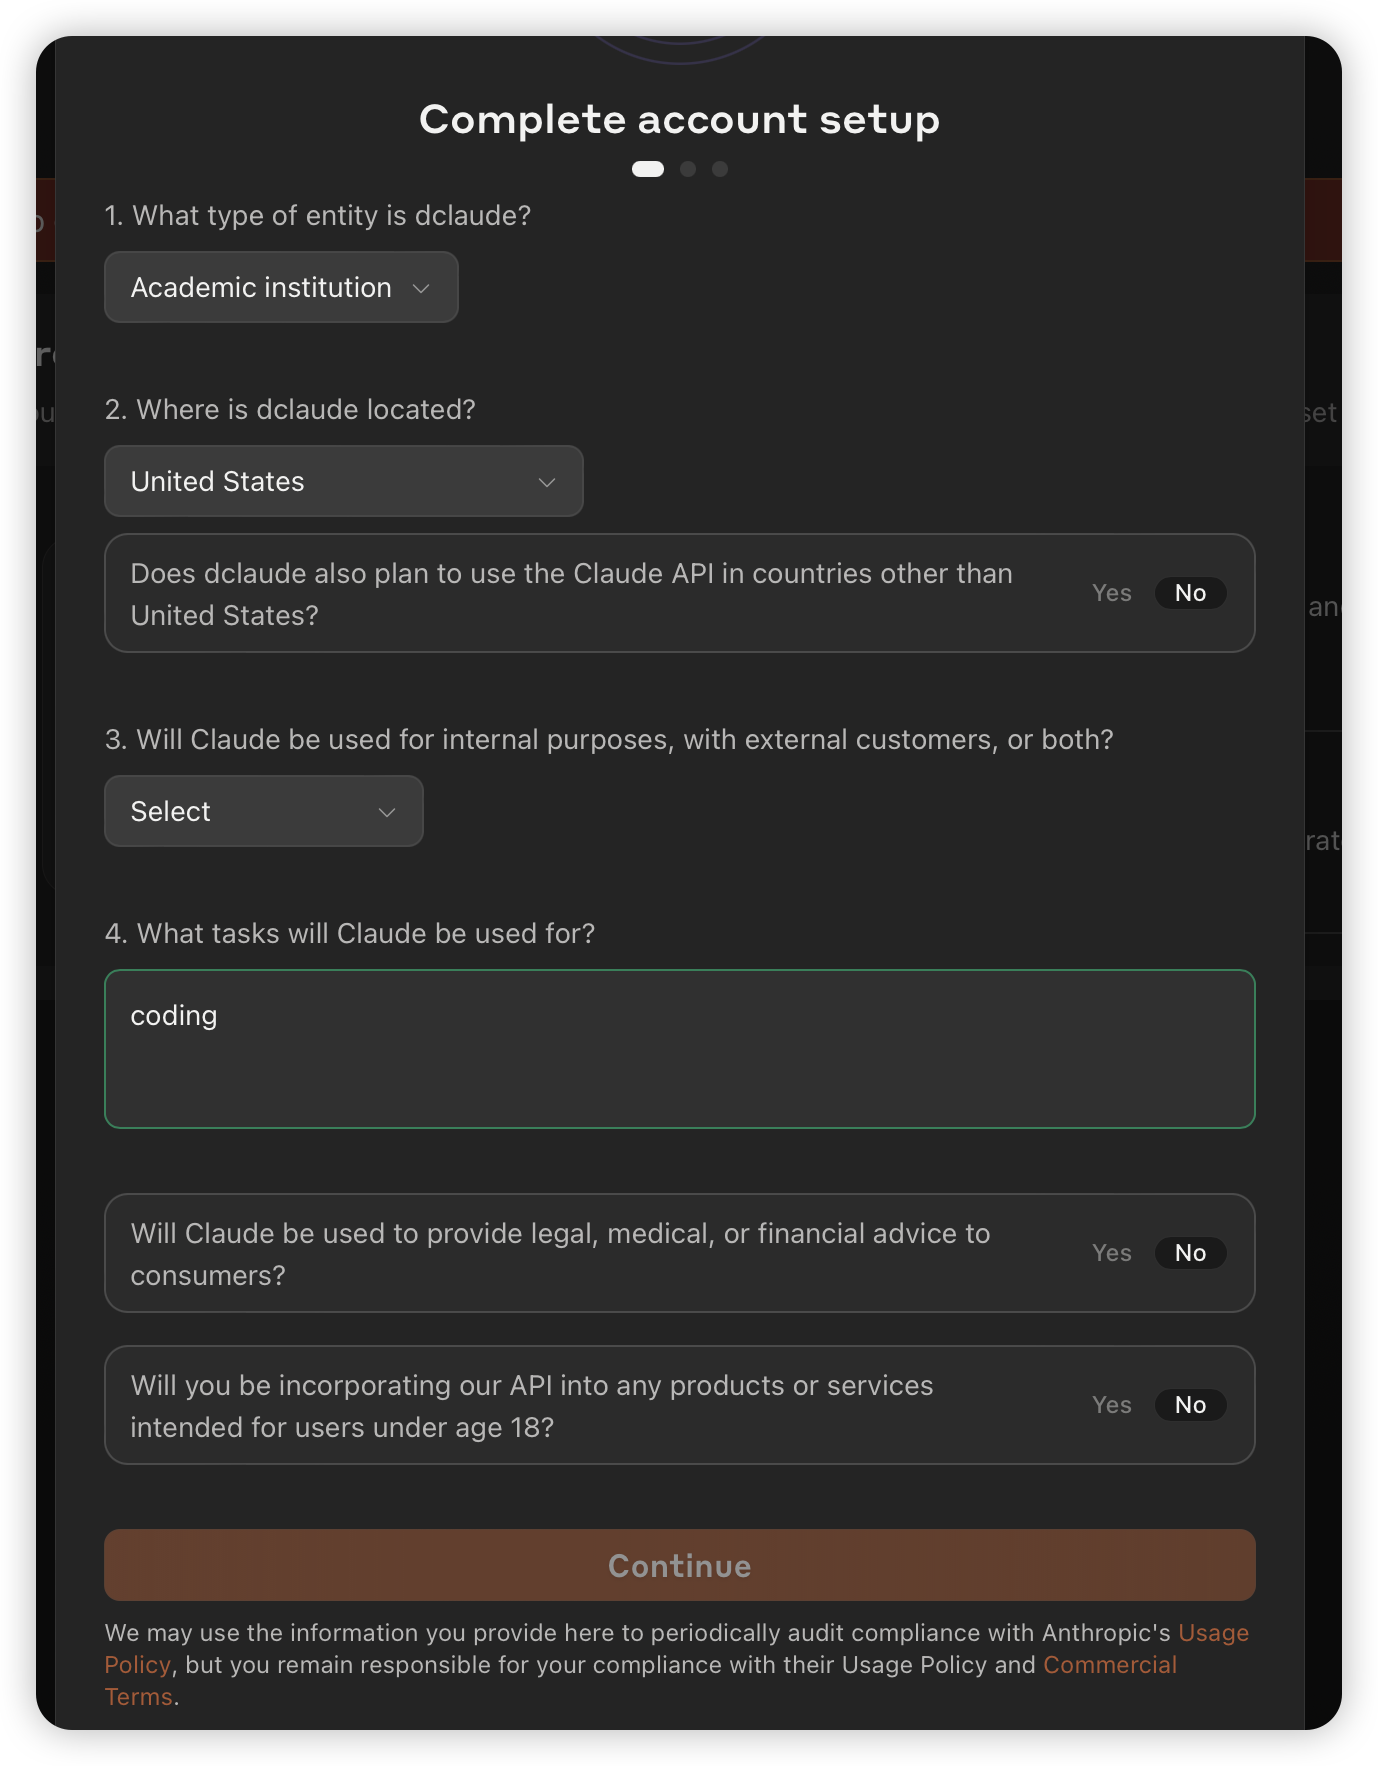Expand the internal or external purposes Select dropdown
This screenshot has width=1378, height=1766.
tap(264, 811)
